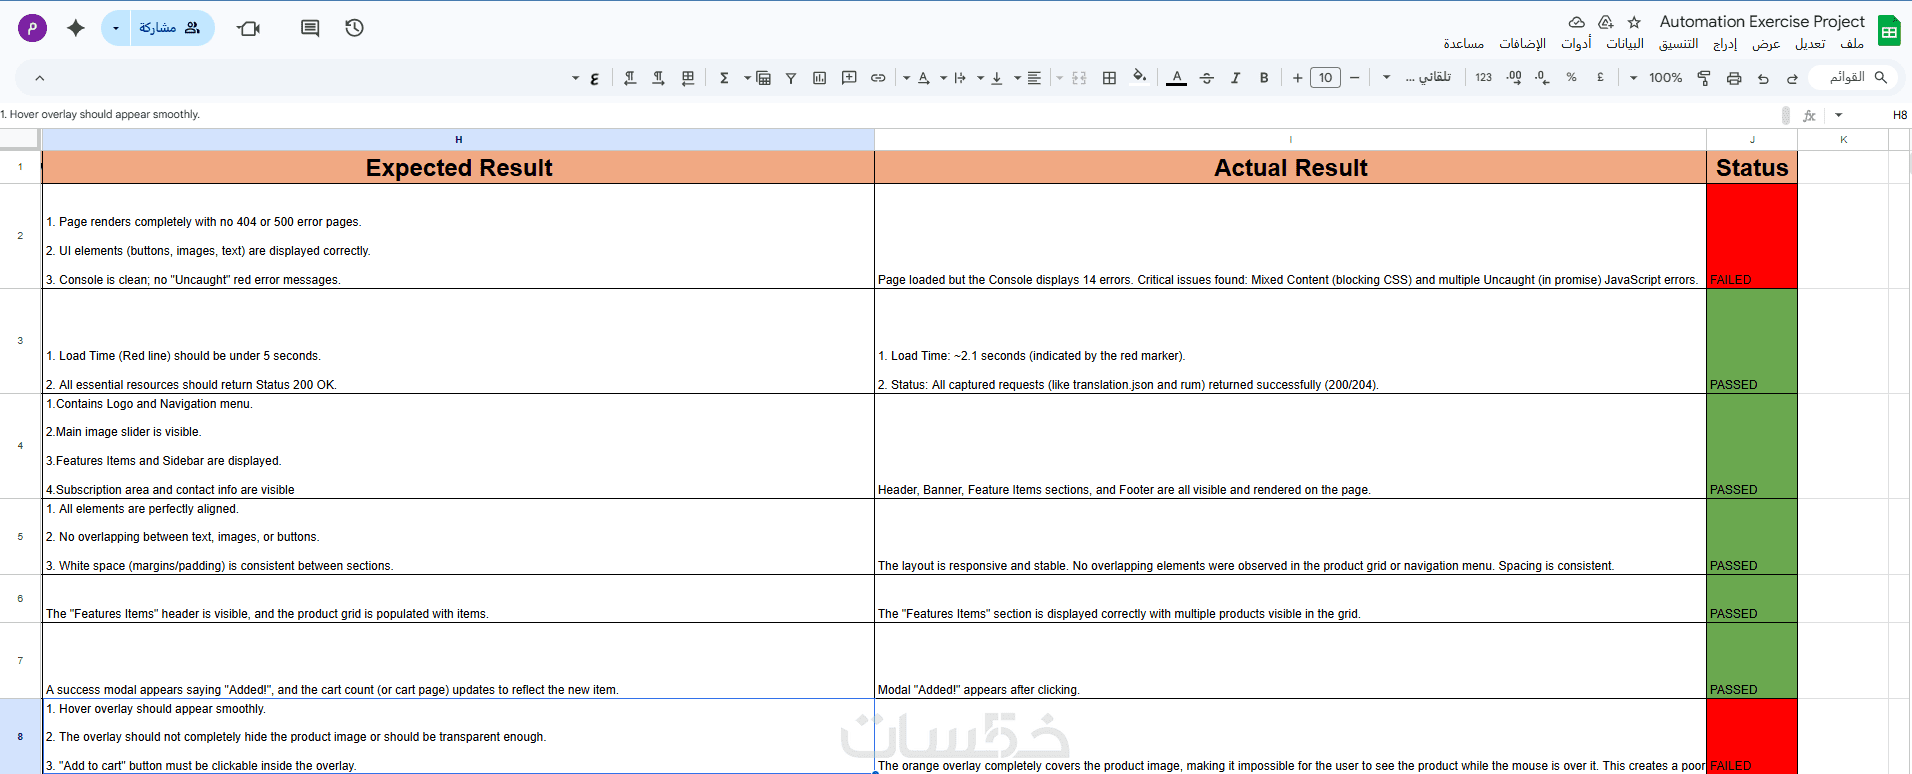The image size is (1912, 774).
Task: Click the insert chart icon
Action: pos(820,78)
